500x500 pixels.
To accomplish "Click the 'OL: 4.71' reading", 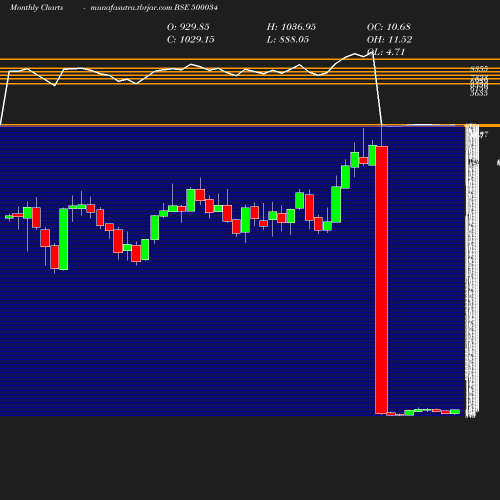I will pos(386,52).
